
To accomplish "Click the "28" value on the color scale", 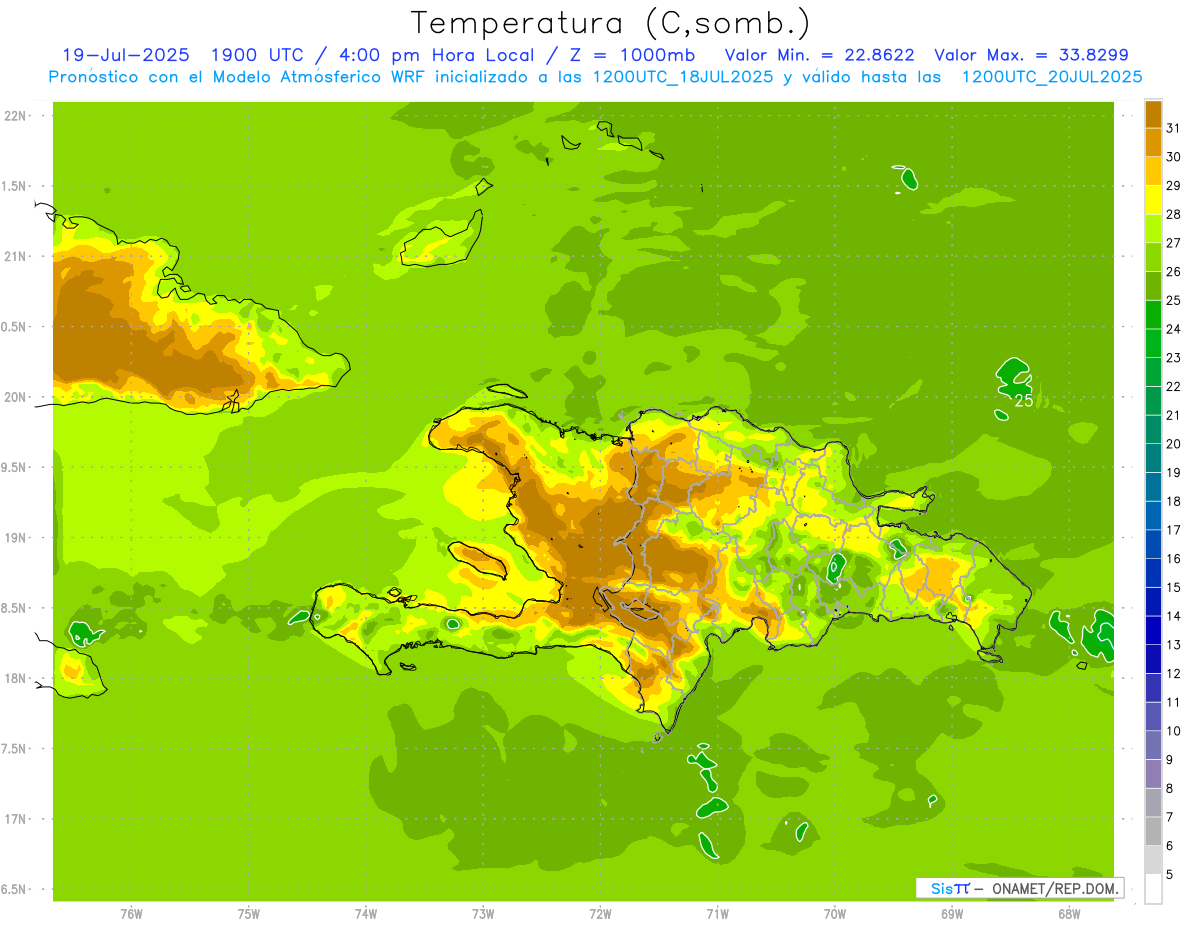I will [1173, 214].
